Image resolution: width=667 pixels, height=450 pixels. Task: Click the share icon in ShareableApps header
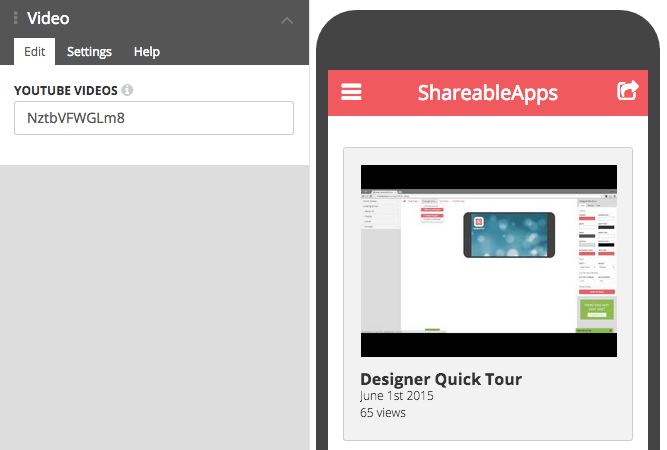pyautogui.click(x=628, y=90)
